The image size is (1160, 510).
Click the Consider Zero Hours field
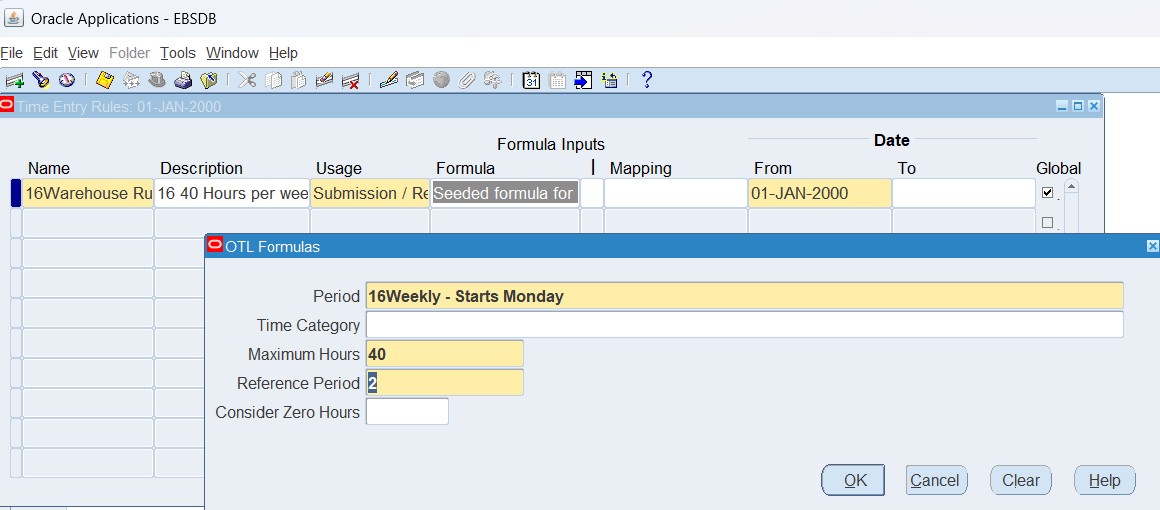[x=407, y=412]
